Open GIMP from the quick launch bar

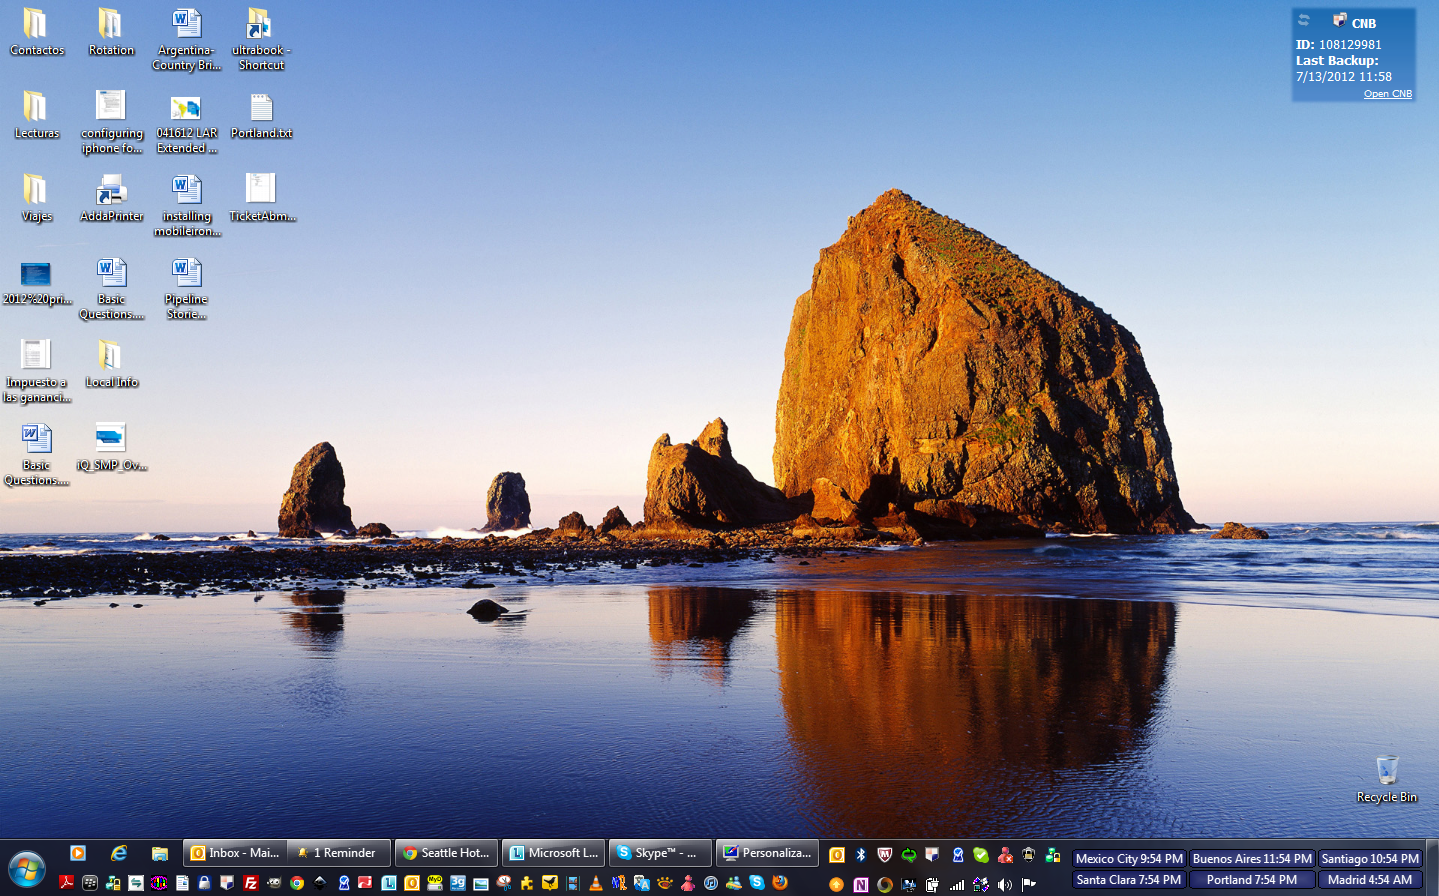click(274, 883)
